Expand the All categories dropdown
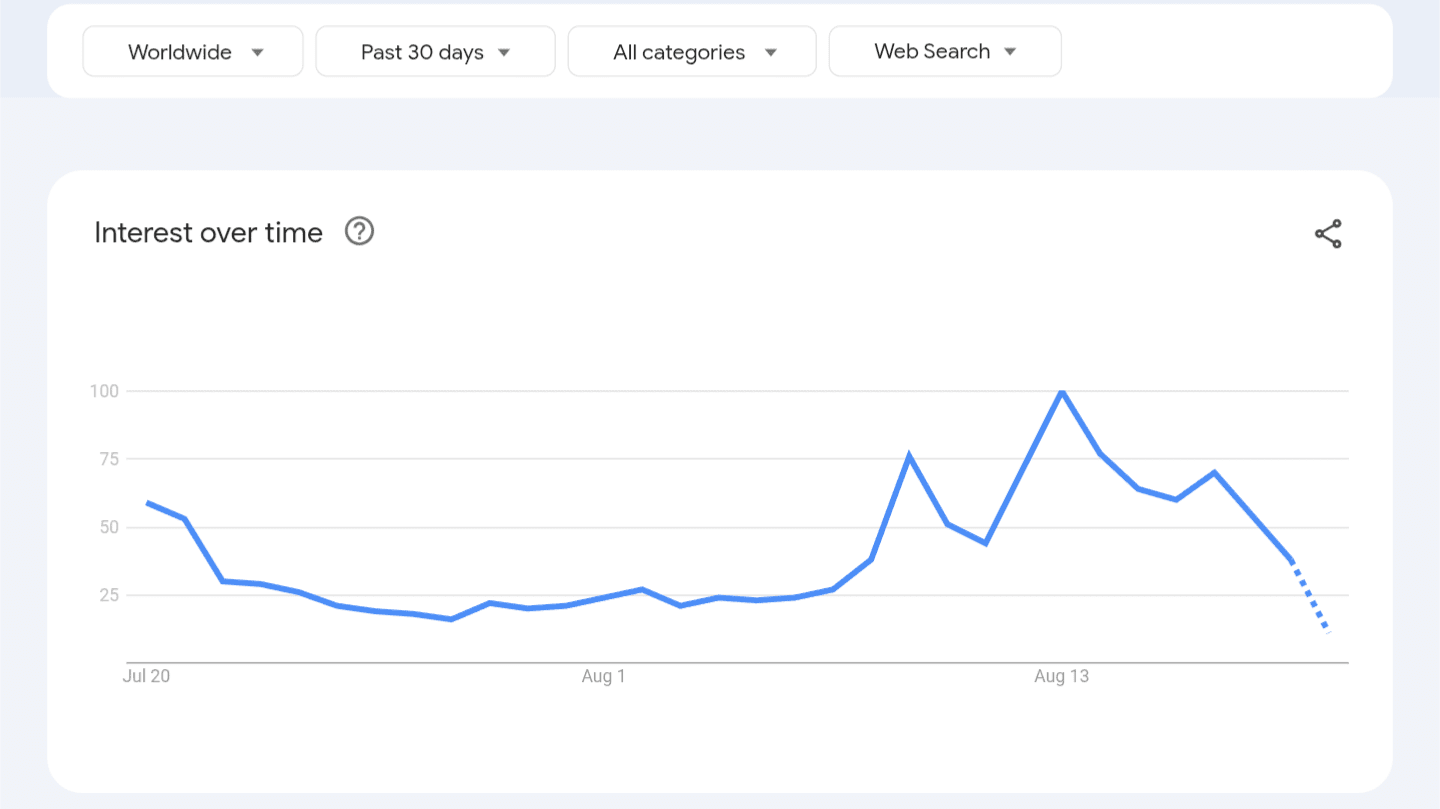This screenshot has width=1440, height=809. 691,52
